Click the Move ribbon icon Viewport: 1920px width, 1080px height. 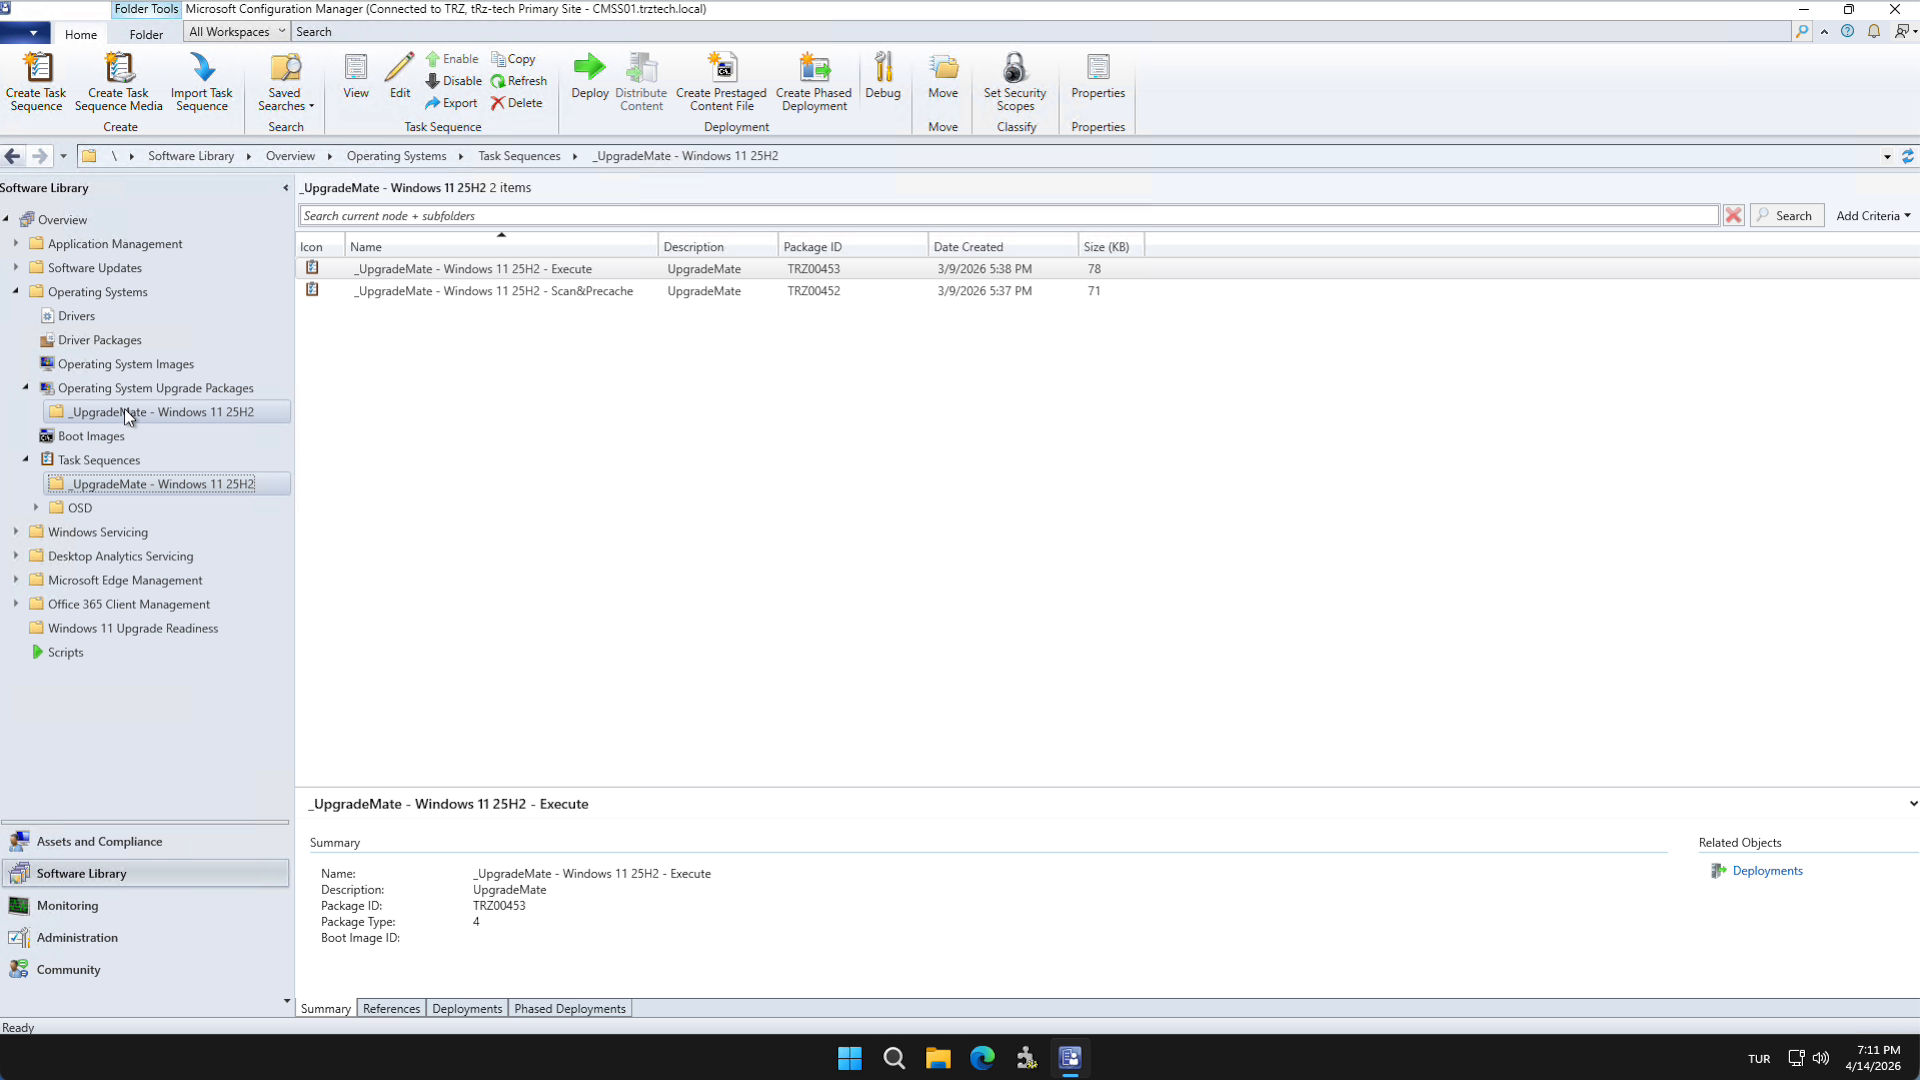click(943, 77)
